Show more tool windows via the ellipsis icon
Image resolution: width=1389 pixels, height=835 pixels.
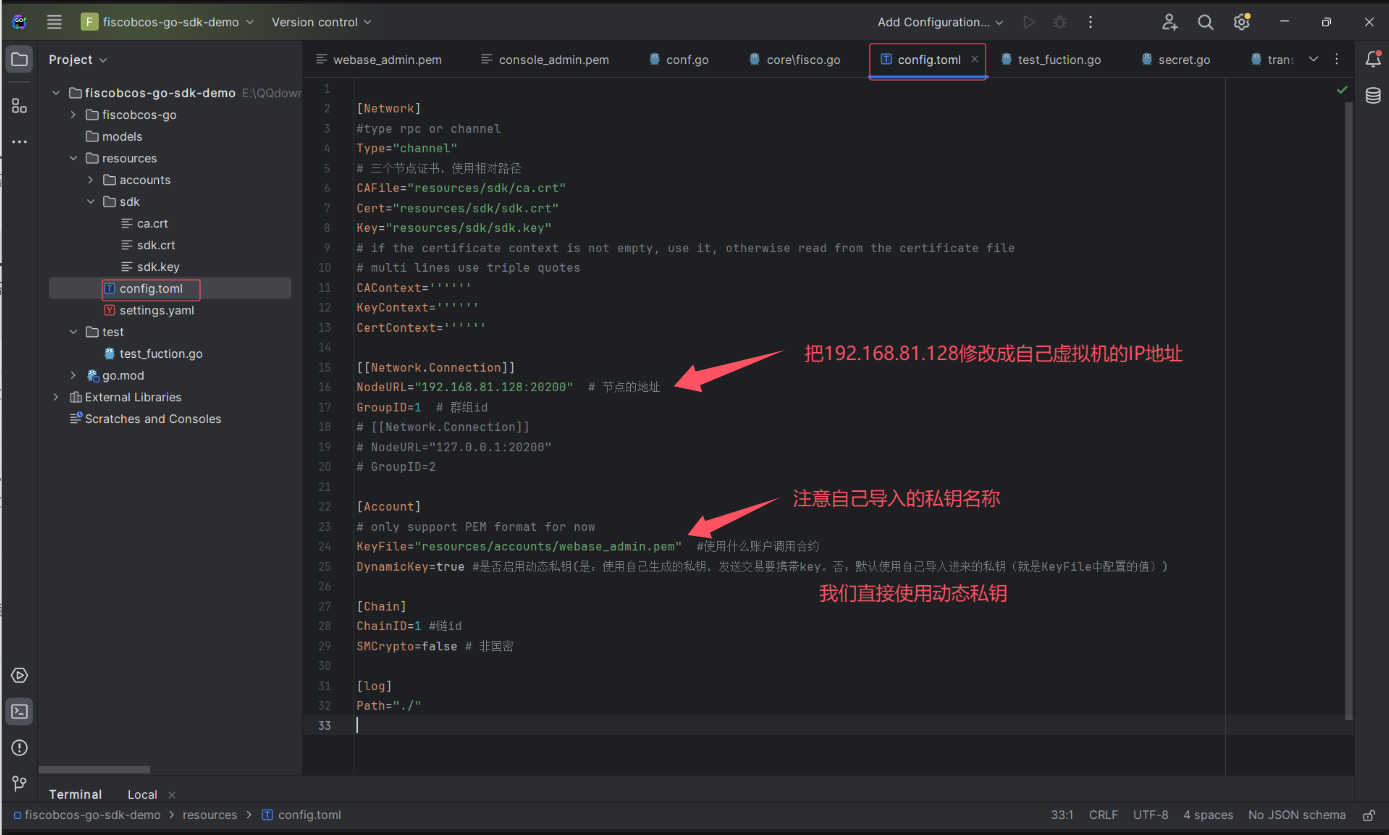19,142
